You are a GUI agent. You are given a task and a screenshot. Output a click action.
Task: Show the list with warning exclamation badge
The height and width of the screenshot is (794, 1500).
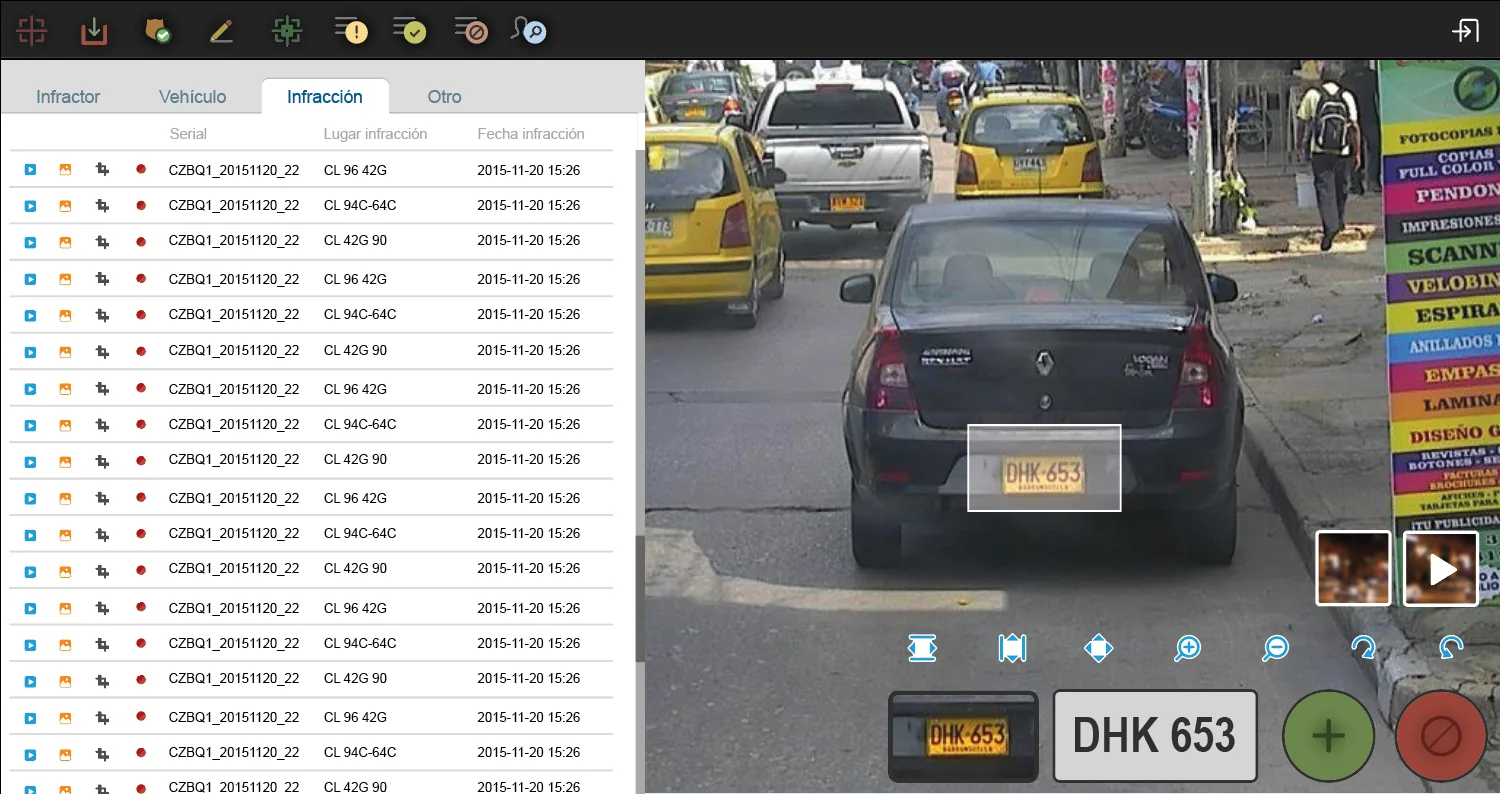coord(351,31)
